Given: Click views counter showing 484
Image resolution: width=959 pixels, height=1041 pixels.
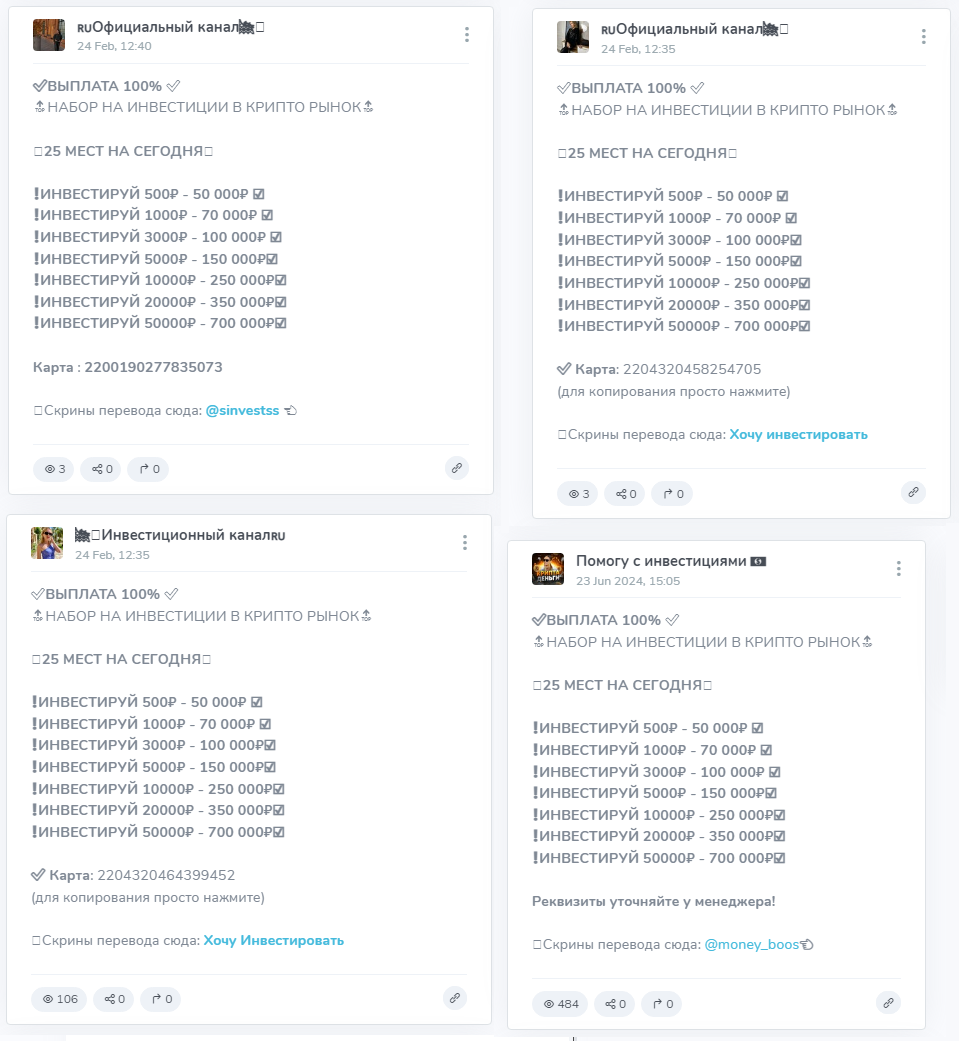Looking at the screenshot, I should point(560,1004).
